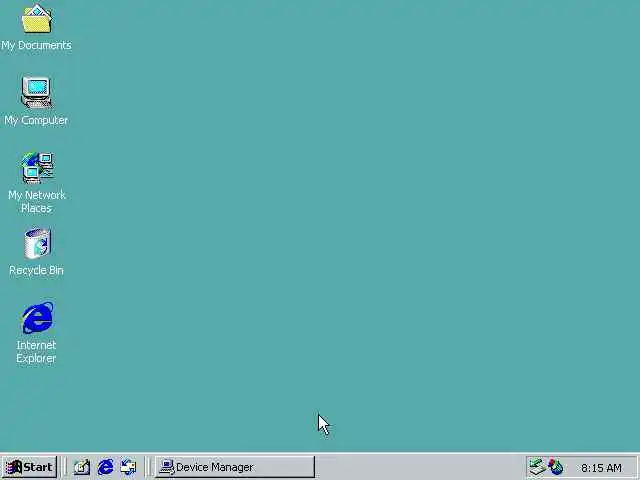
Task: Select the Recycle Bin icon
Action: pyautogui.click(x=37, y=243)
